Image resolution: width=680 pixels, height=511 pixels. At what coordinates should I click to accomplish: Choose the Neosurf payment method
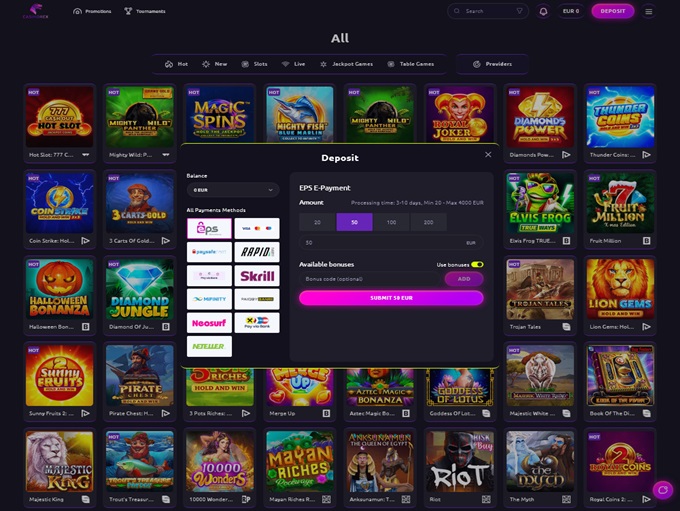(x=209, y=323)
